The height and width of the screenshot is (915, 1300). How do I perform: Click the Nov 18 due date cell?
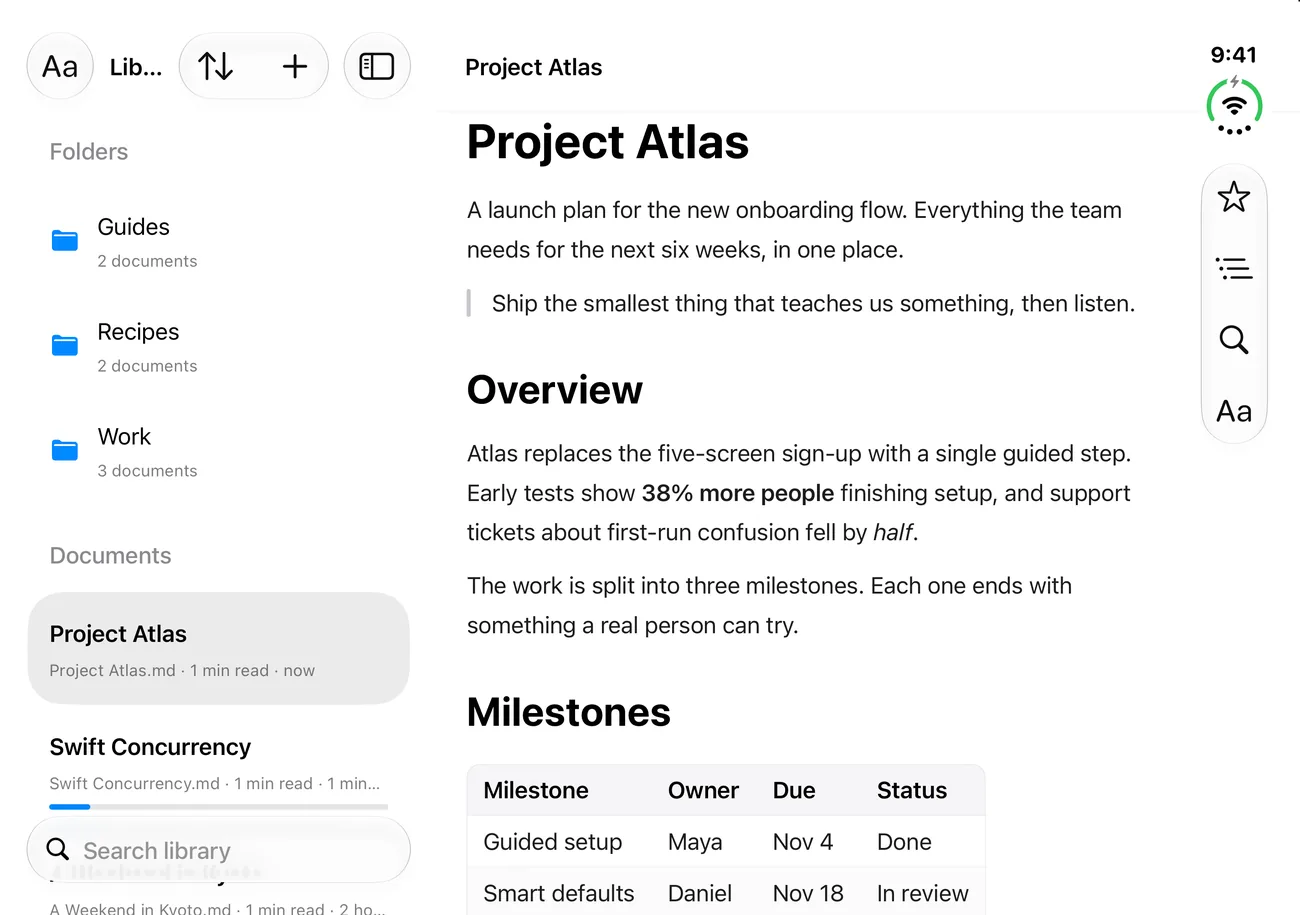808,893
